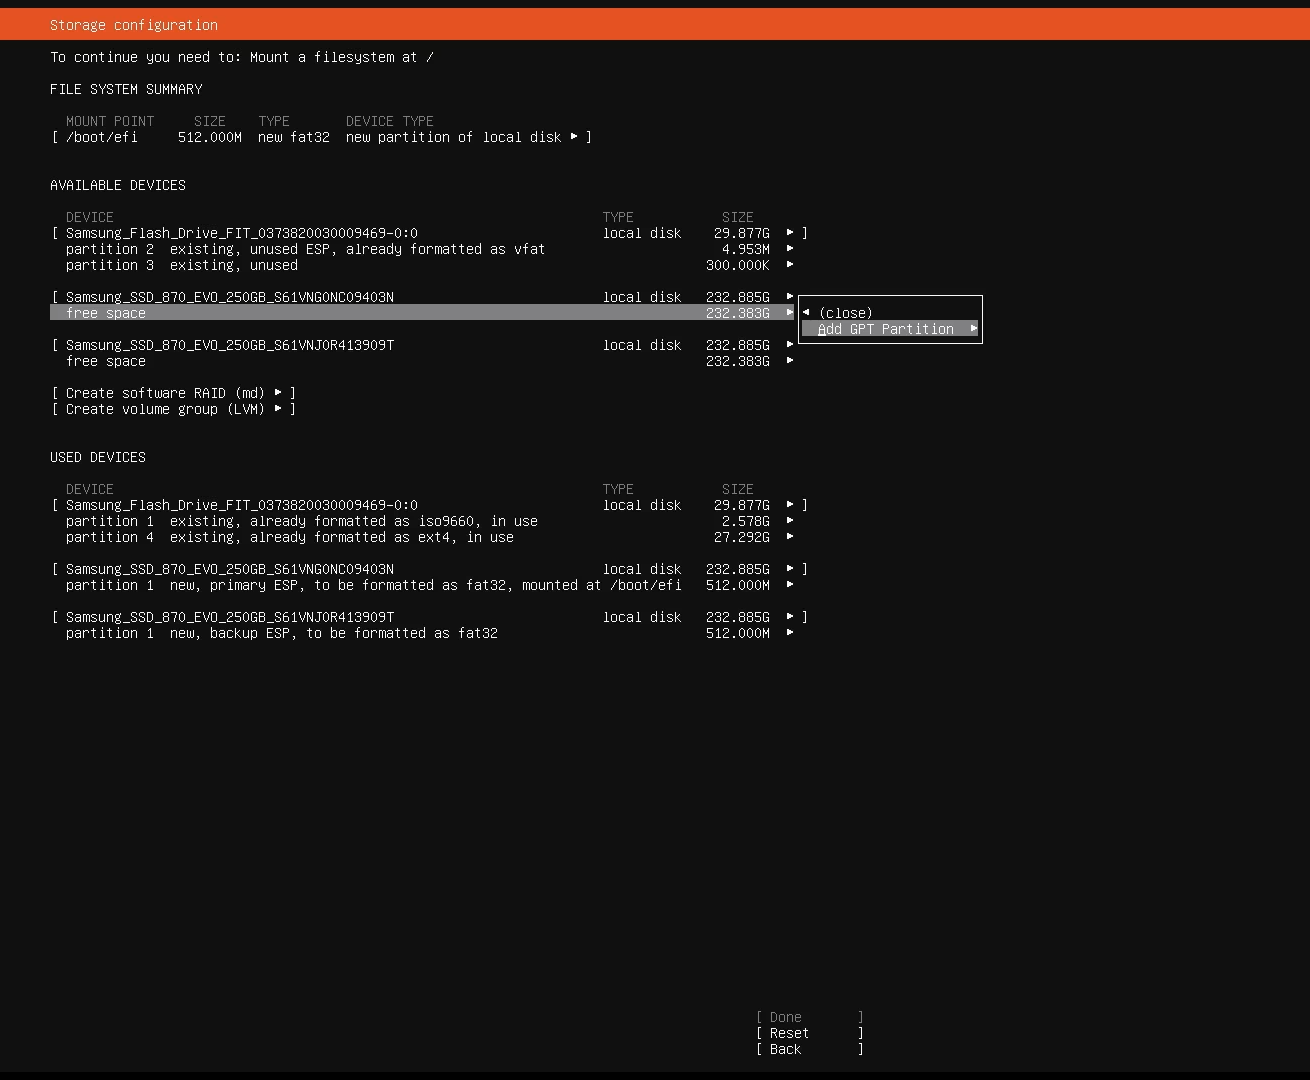Screen dimensions: 1310x1080
Task: Select used SSD S61VNJ0R413909T device name
Action: 230,617
